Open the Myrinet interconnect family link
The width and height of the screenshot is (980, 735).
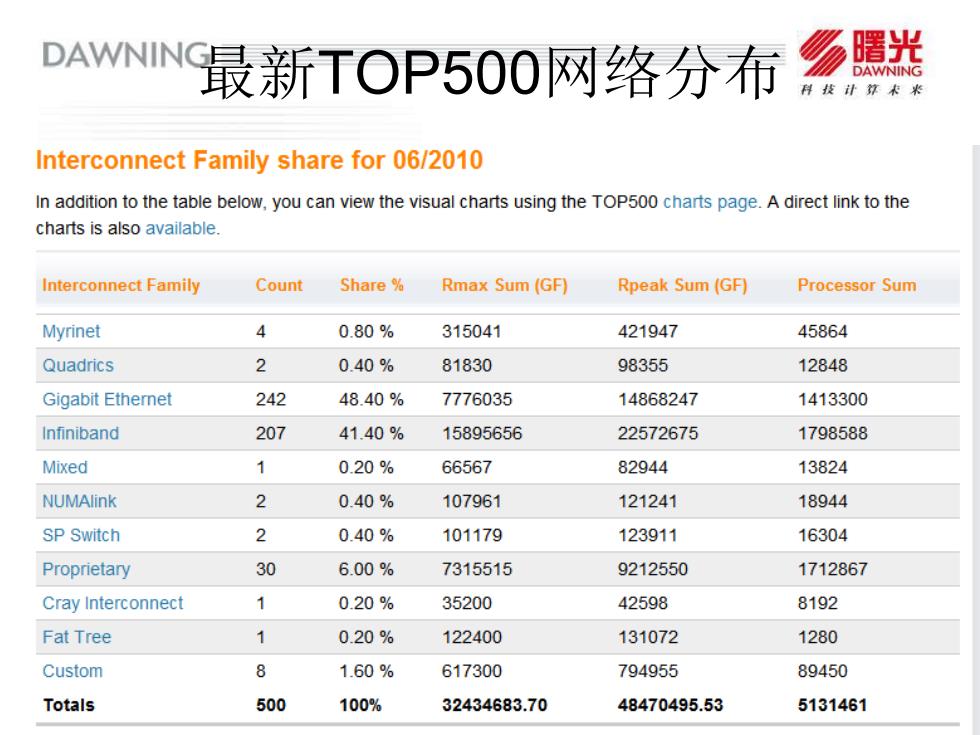tap(71, 332)
